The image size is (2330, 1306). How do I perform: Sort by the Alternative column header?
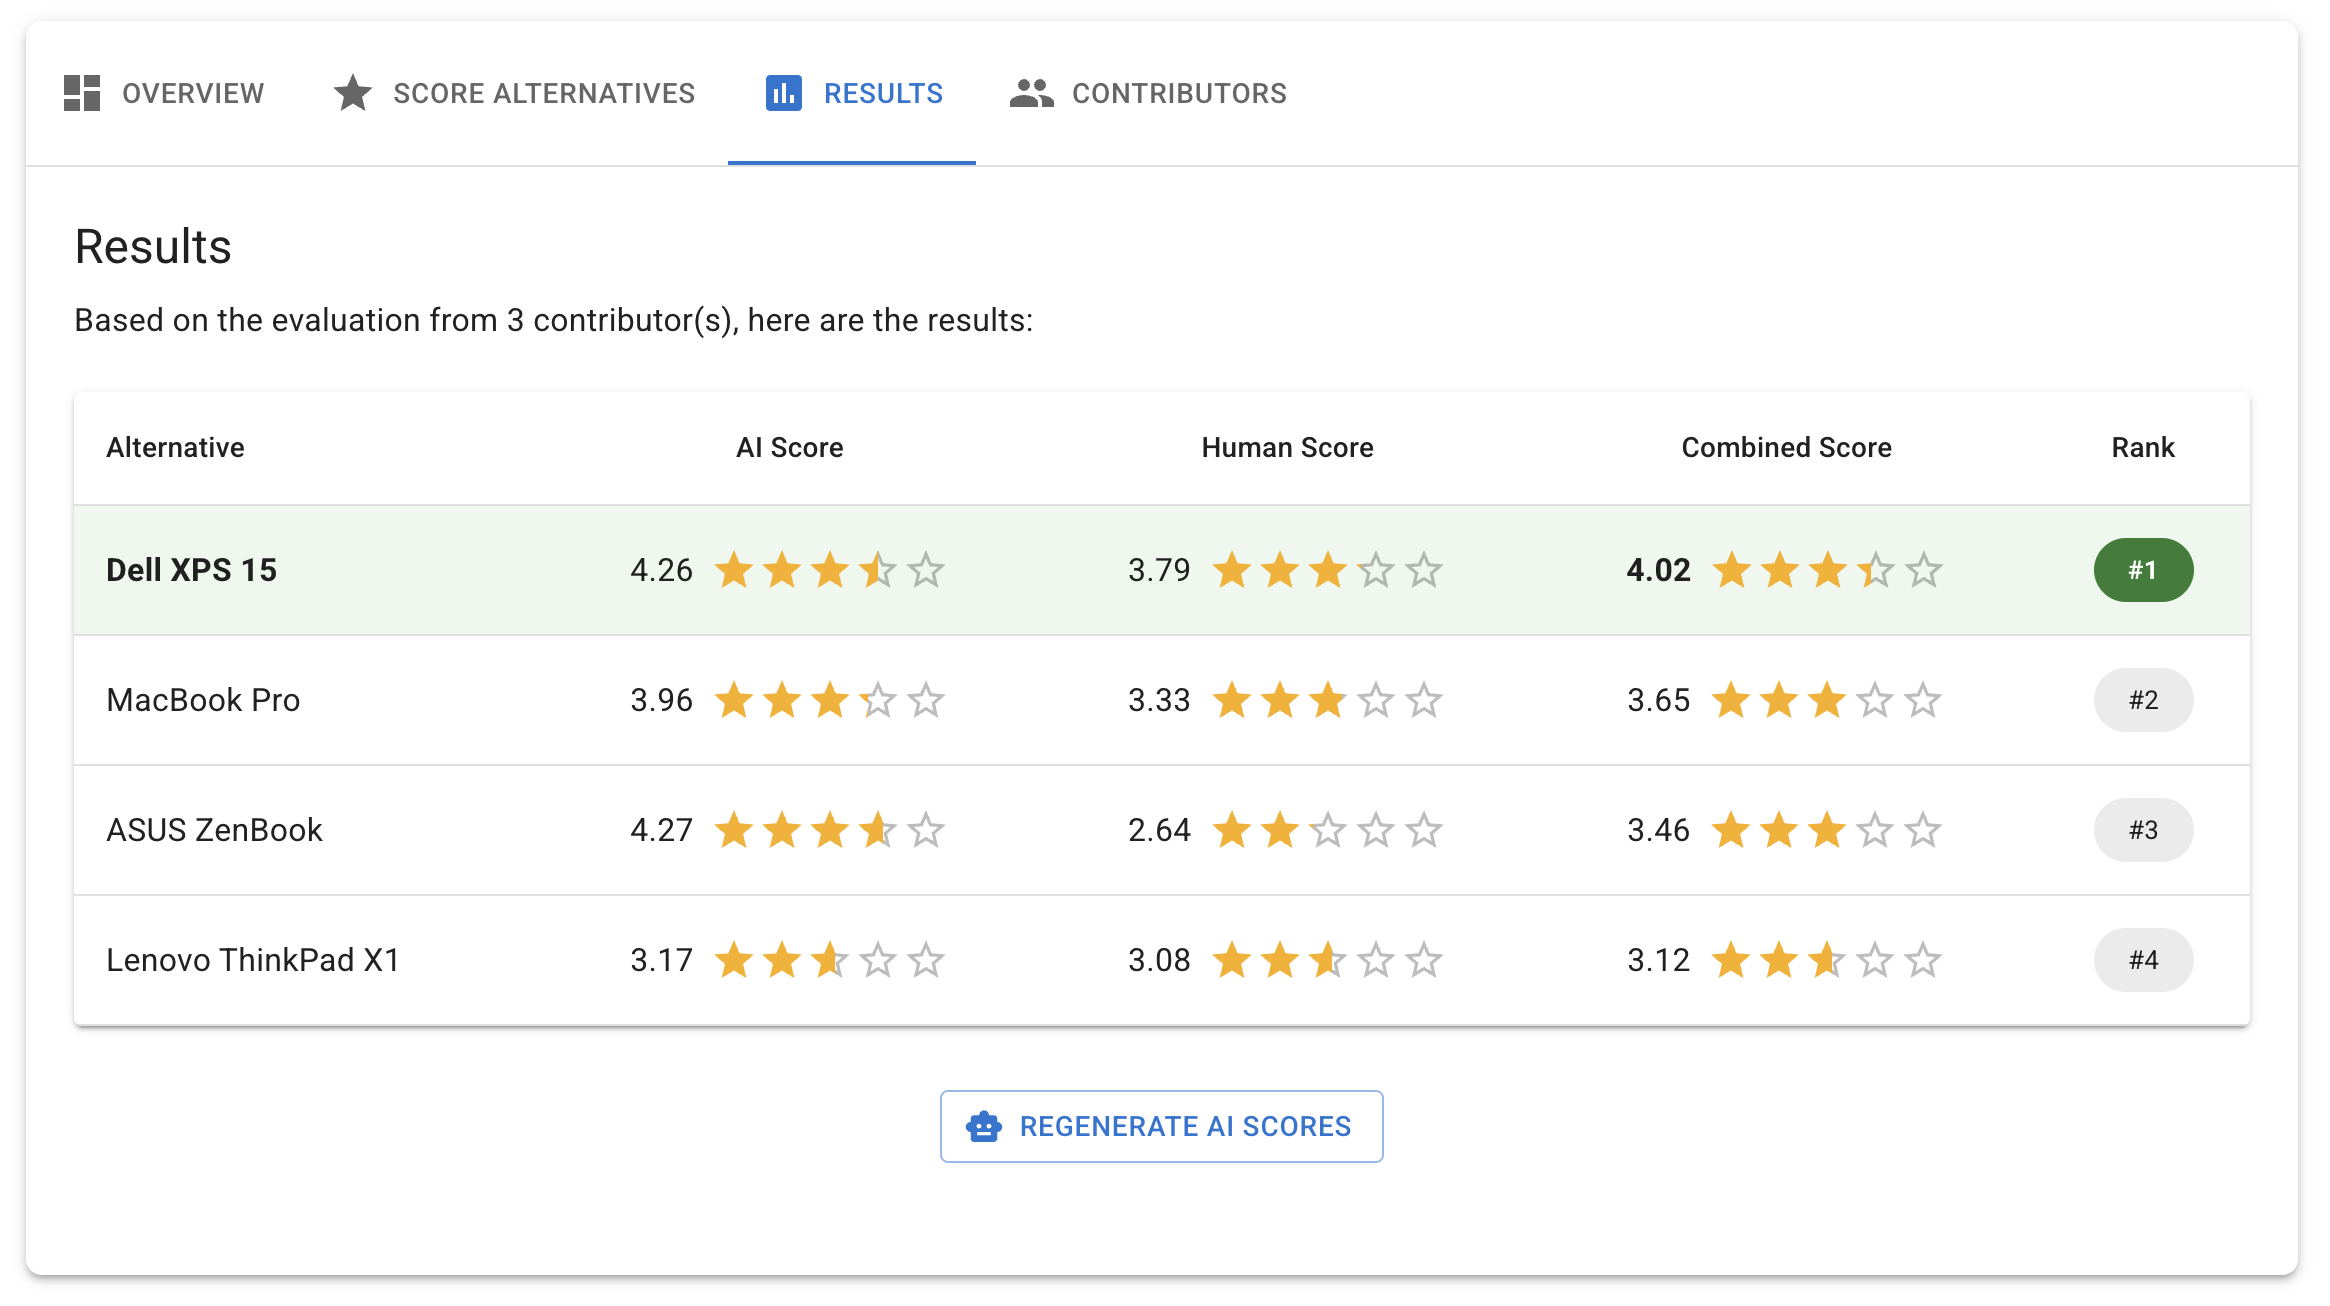(x=175, y=447)
